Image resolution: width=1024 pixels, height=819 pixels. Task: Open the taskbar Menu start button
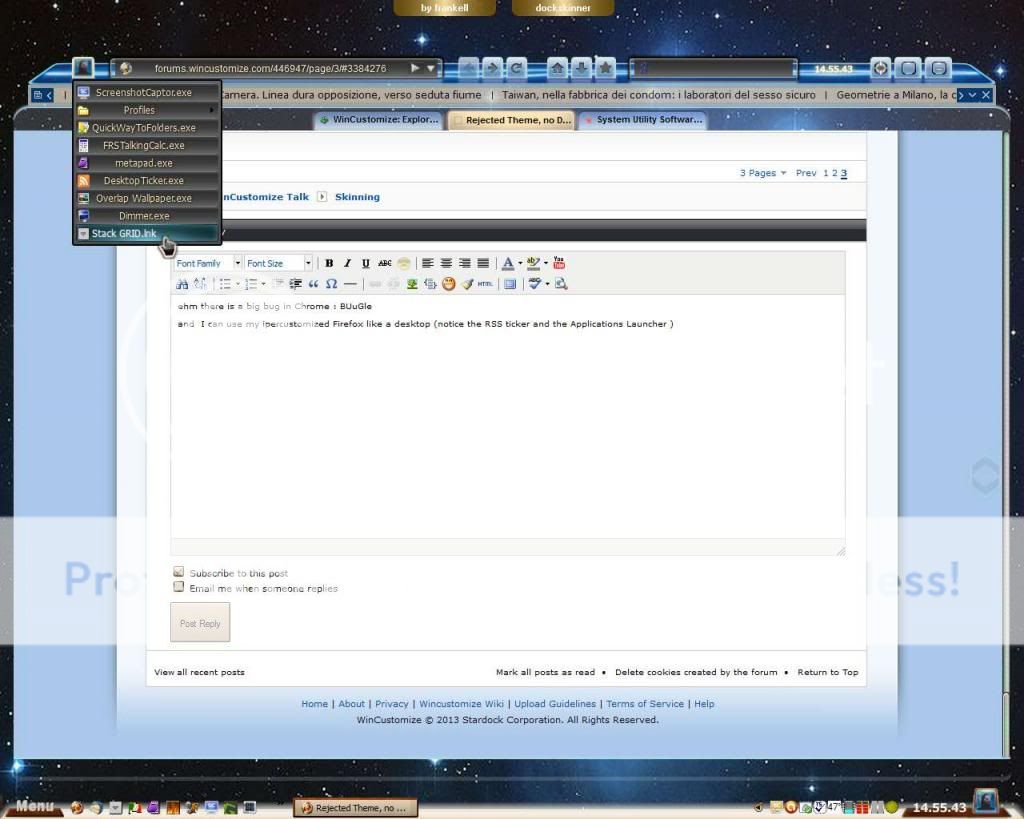[34, 806]
